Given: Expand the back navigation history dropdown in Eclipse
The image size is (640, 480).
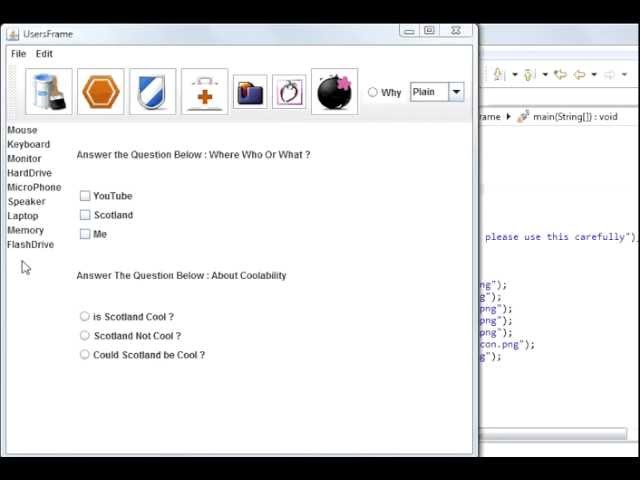Looking at the screenshot, I should (x=594, y=74).
